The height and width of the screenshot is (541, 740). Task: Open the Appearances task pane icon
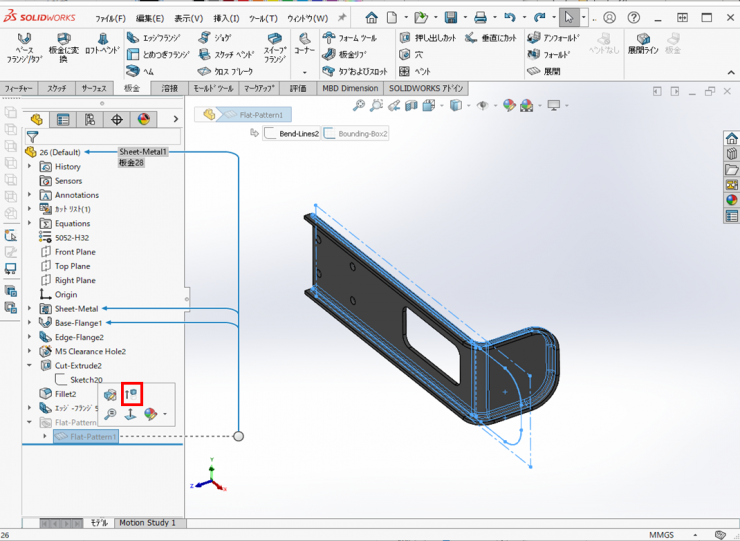(731, 200)
